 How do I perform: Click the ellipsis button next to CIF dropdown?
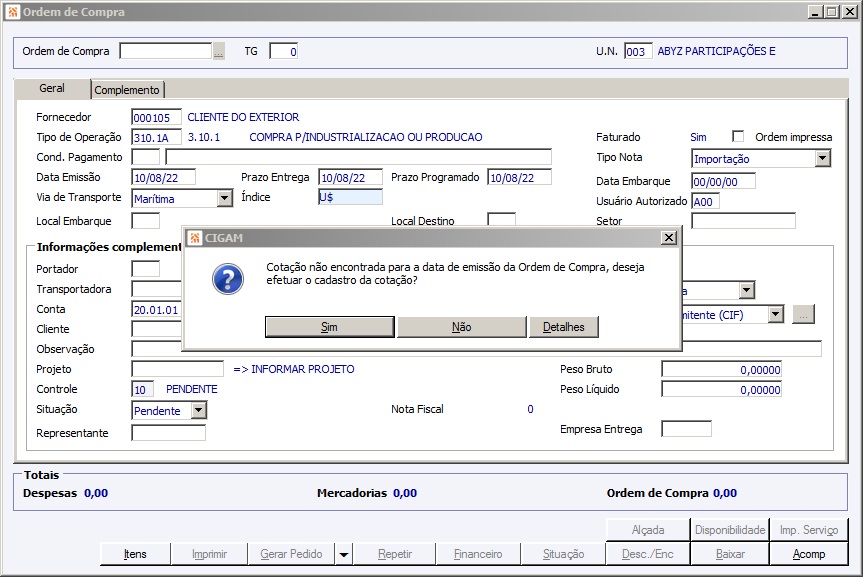click(802, 315)
